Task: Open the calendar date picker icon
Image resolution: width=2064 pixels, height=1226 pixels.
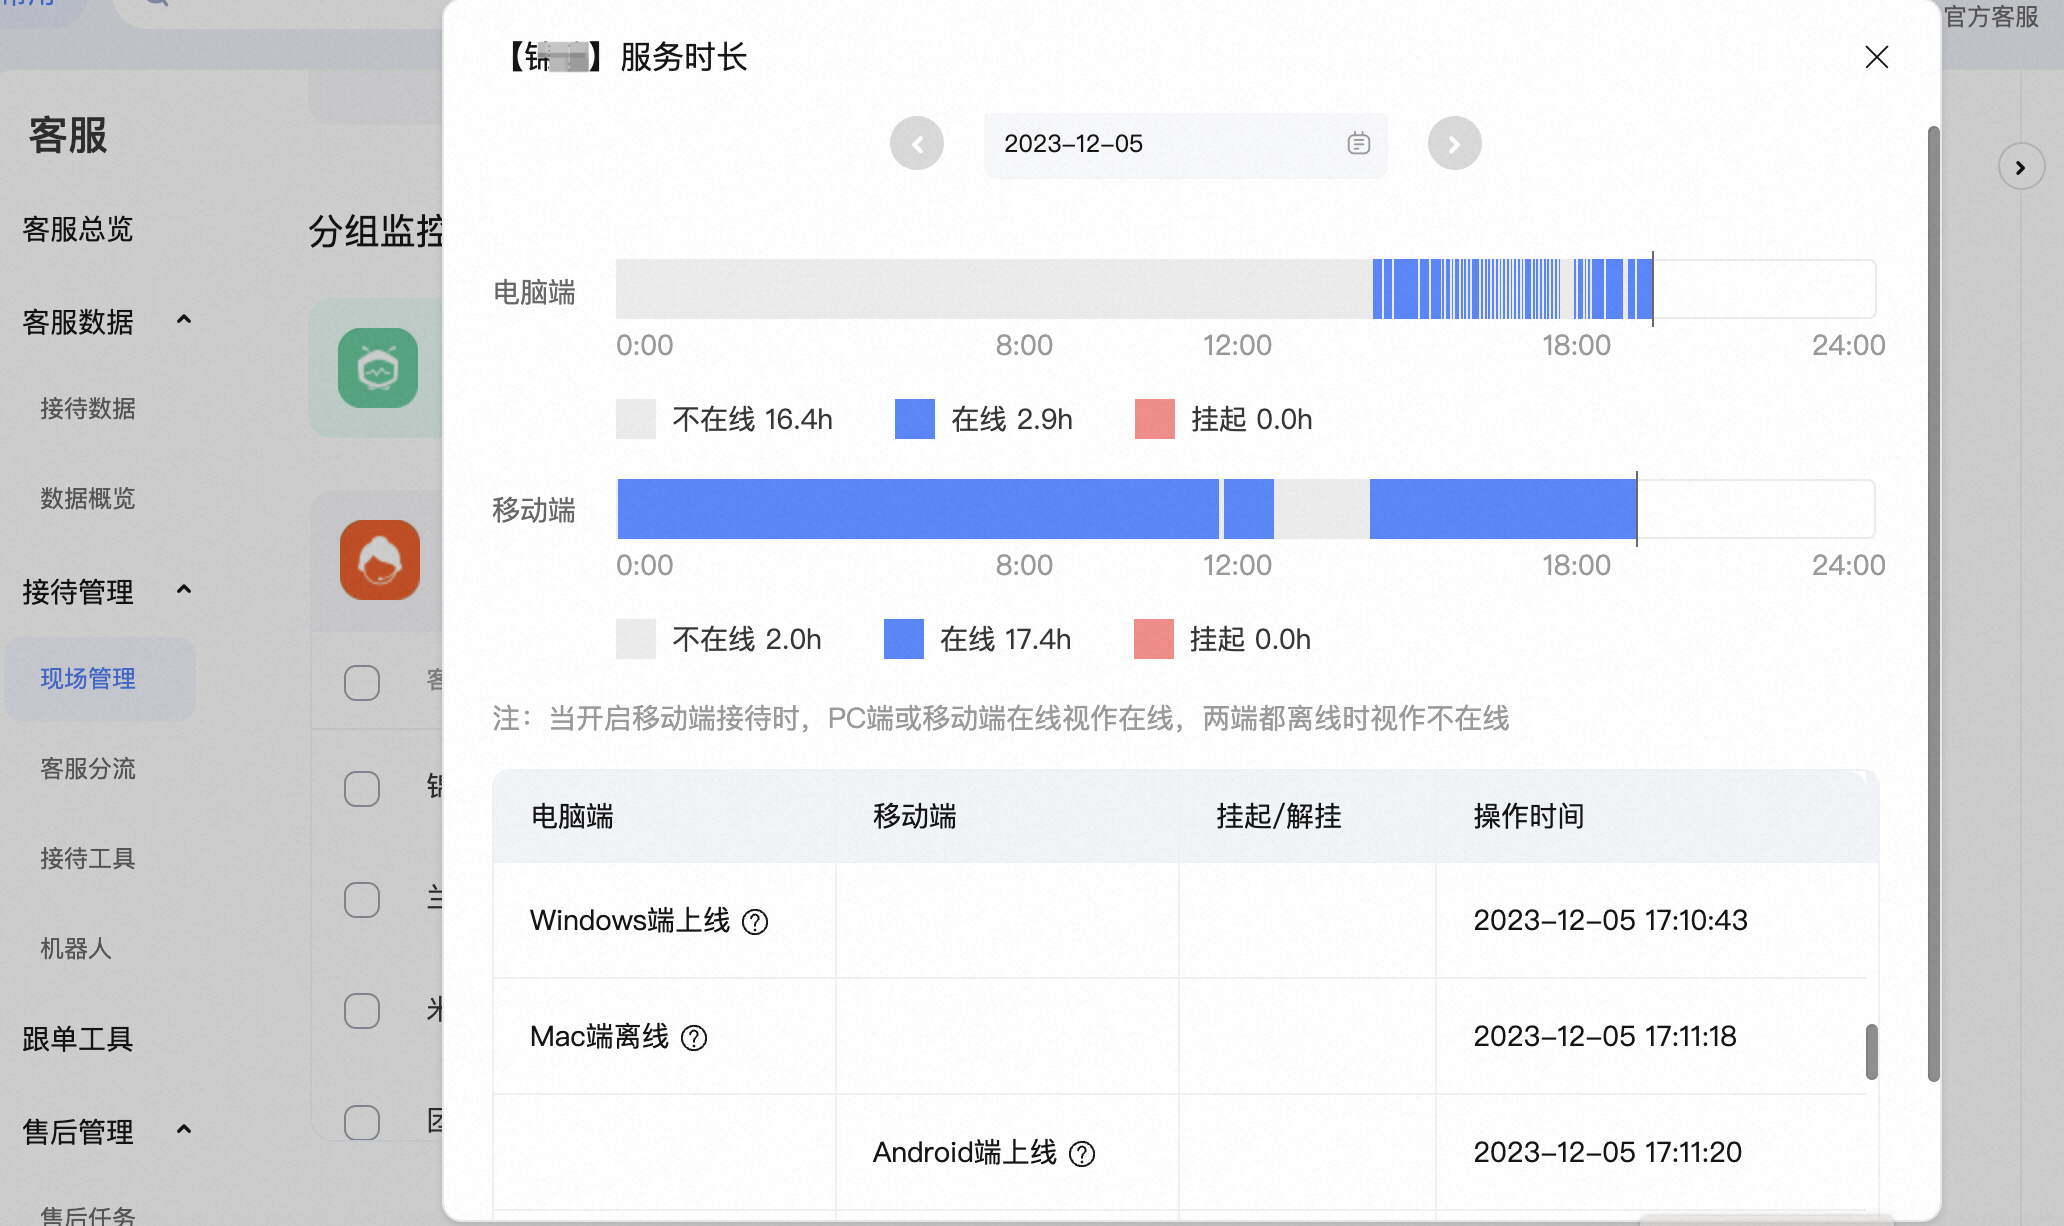Action: [1358, 144]
